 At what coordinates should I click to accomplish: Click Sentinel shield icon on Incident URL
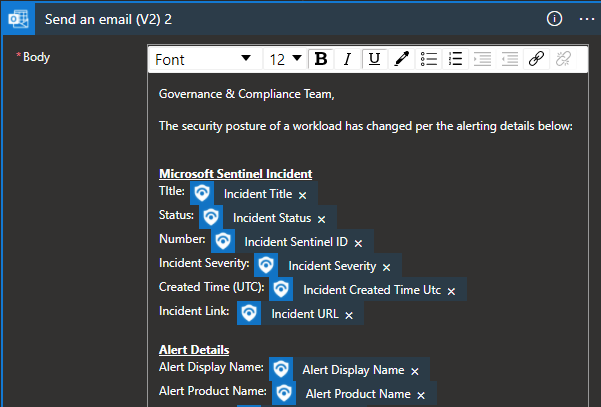tap(249, 313)
